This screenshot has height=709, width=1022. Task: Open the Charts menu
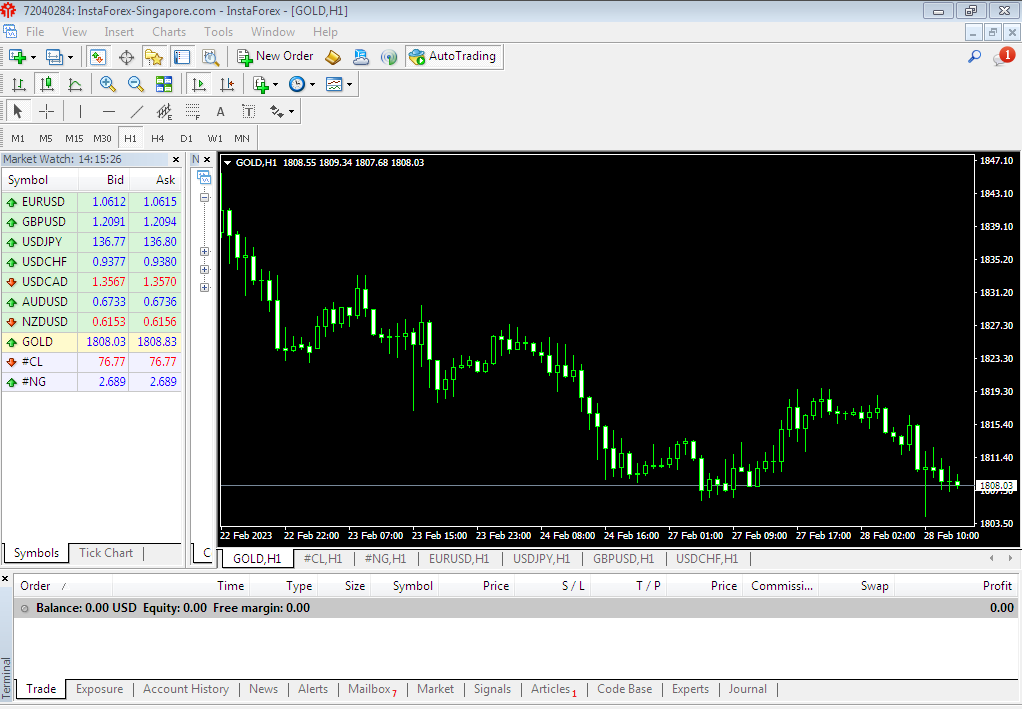click(x=169, y=32)
